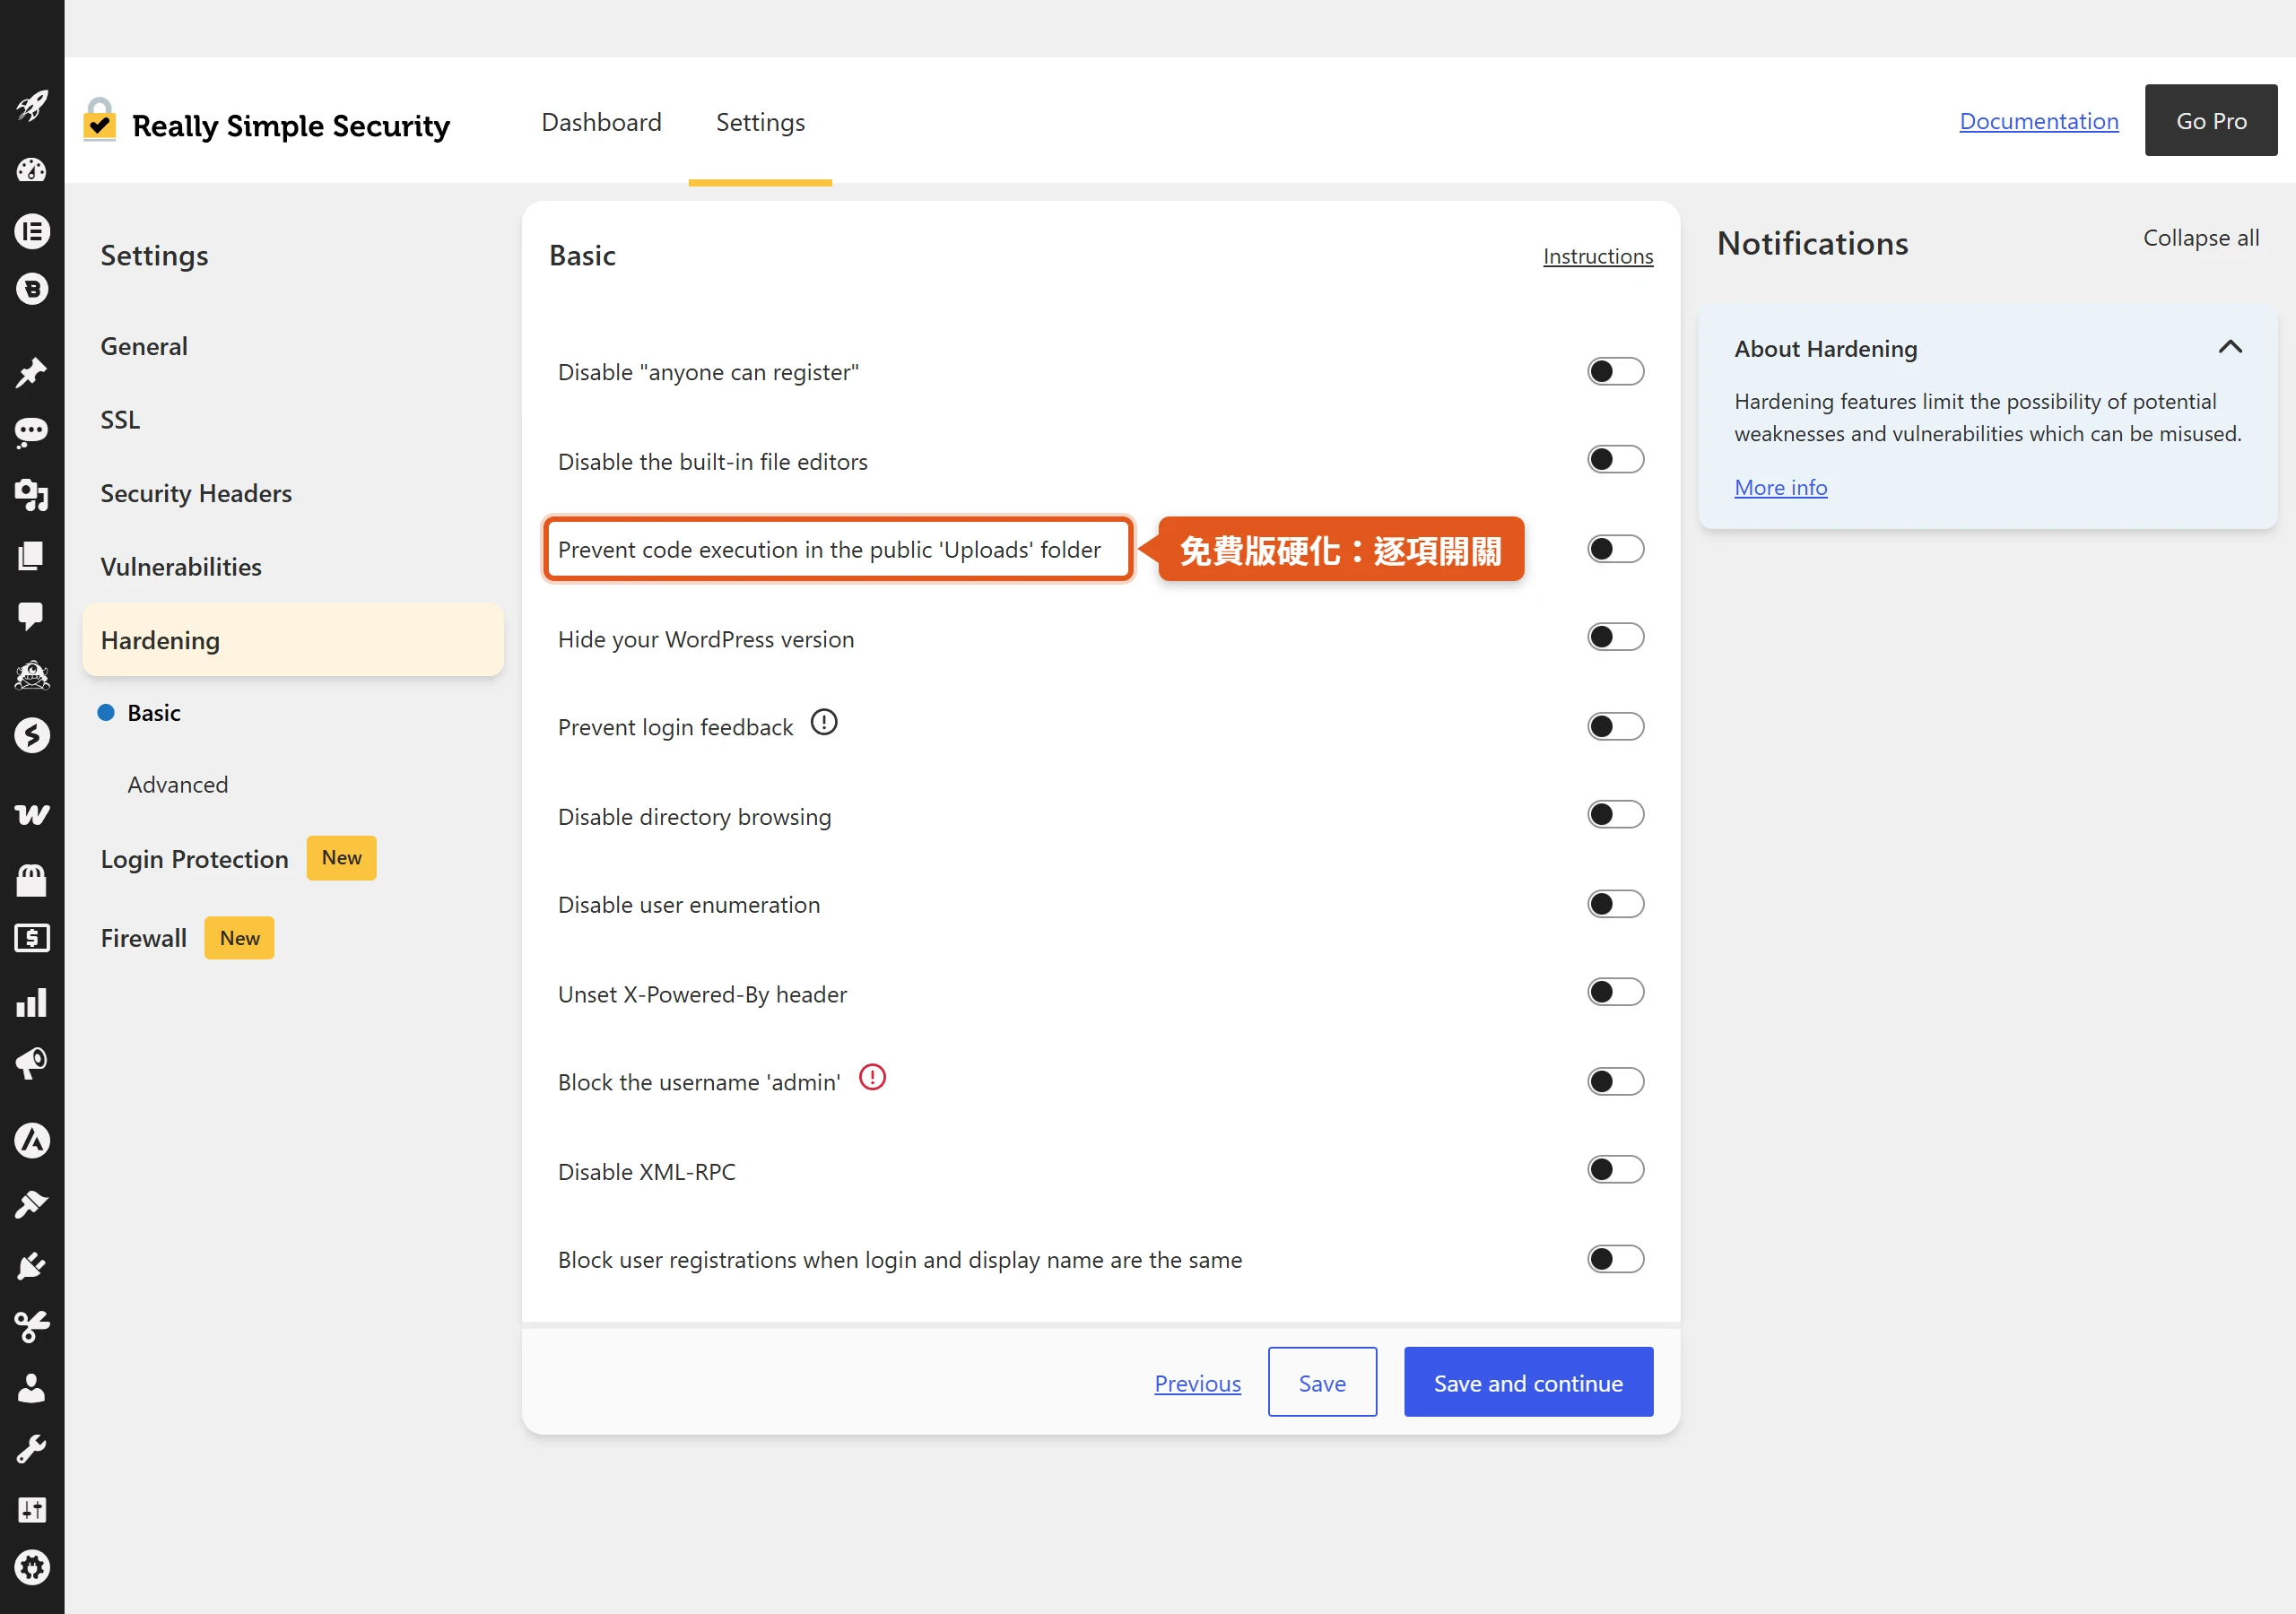Viewport: 2296px width, 1614px height.
Task: Open the Dashboard tab
Action: 601,122
